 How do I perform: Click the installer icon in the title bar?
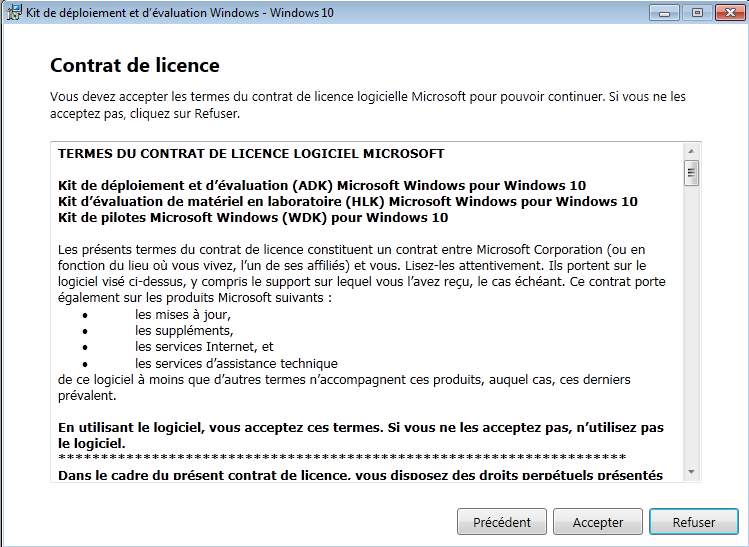point(13,12)
